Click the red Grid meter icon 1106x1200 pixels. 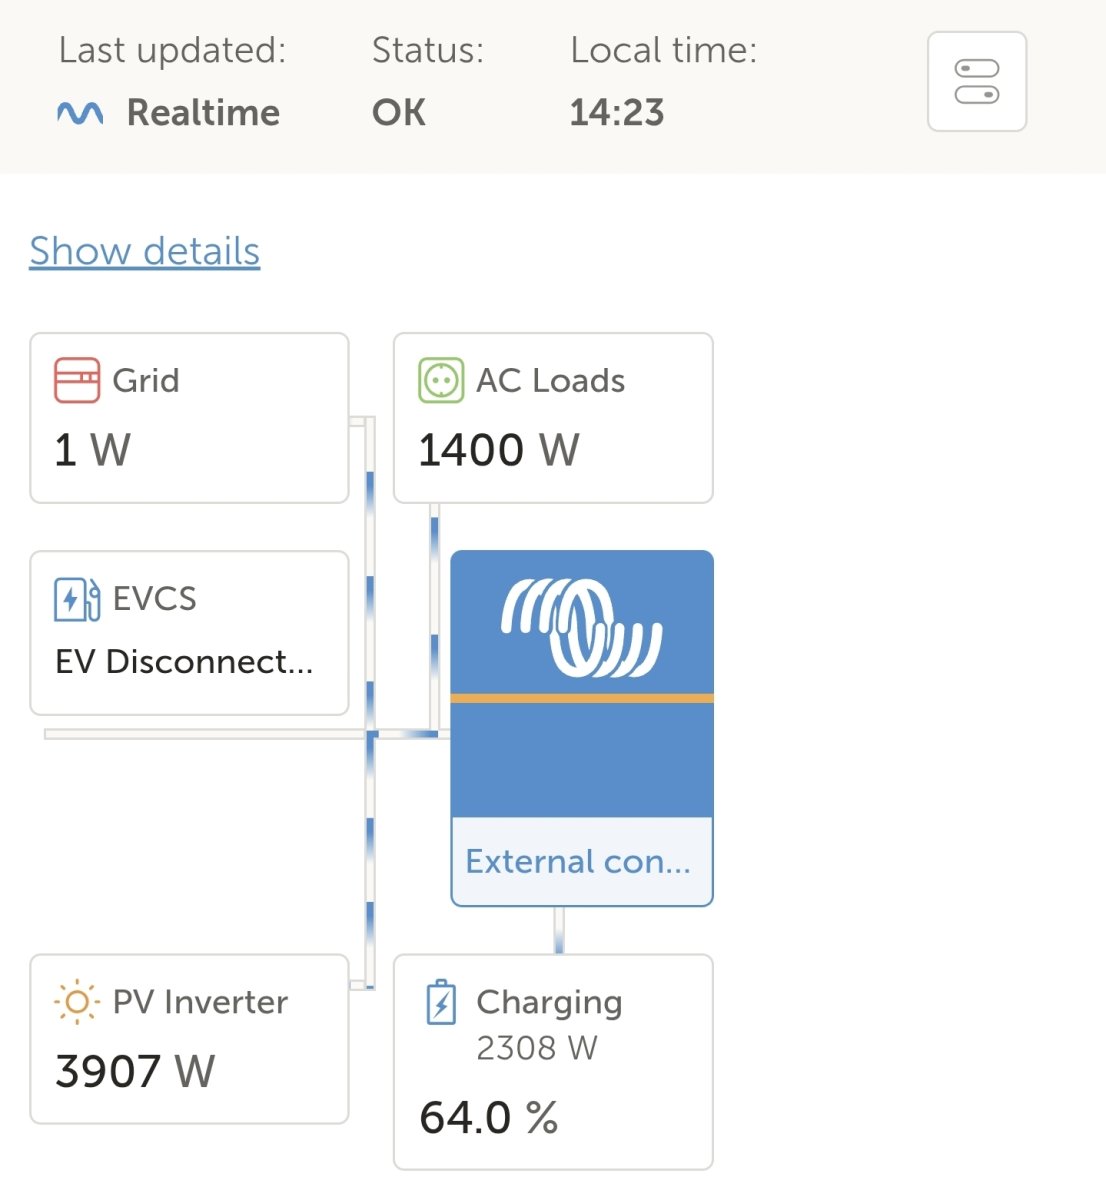[77, 380]
